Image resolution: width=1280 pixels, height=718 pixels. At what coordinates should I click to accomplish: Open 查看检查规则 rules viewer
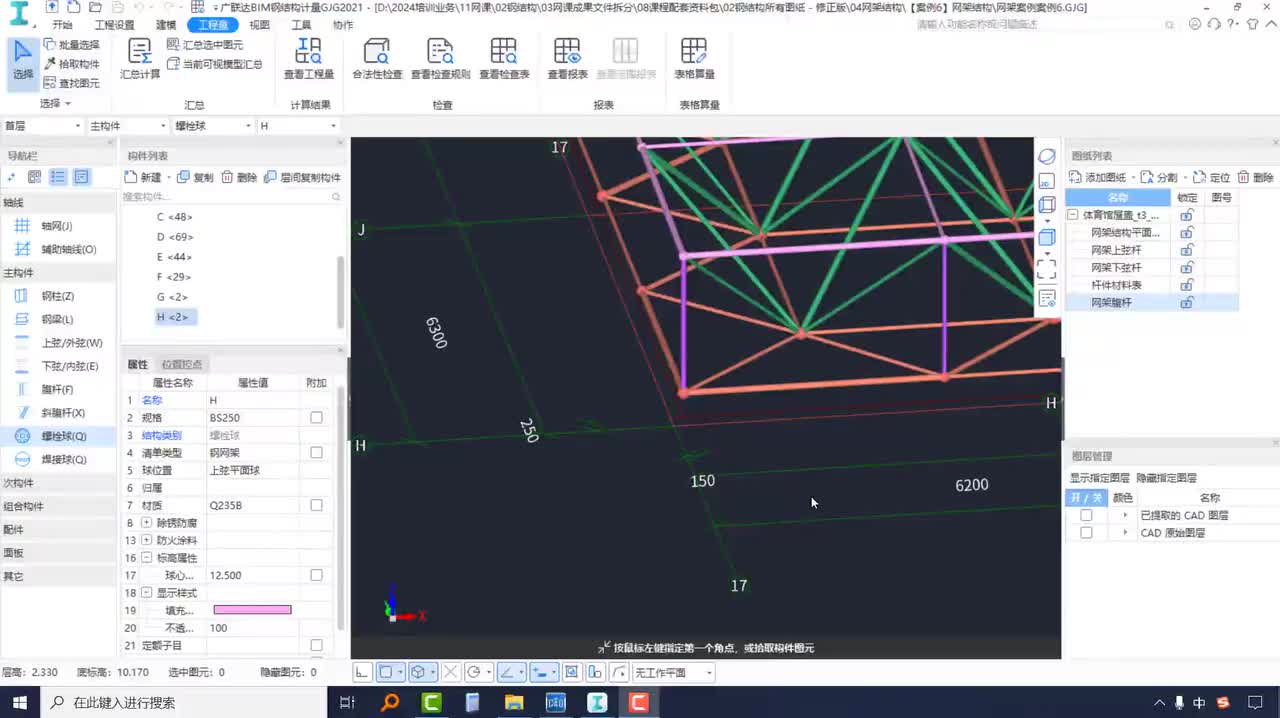coord(440,59)
